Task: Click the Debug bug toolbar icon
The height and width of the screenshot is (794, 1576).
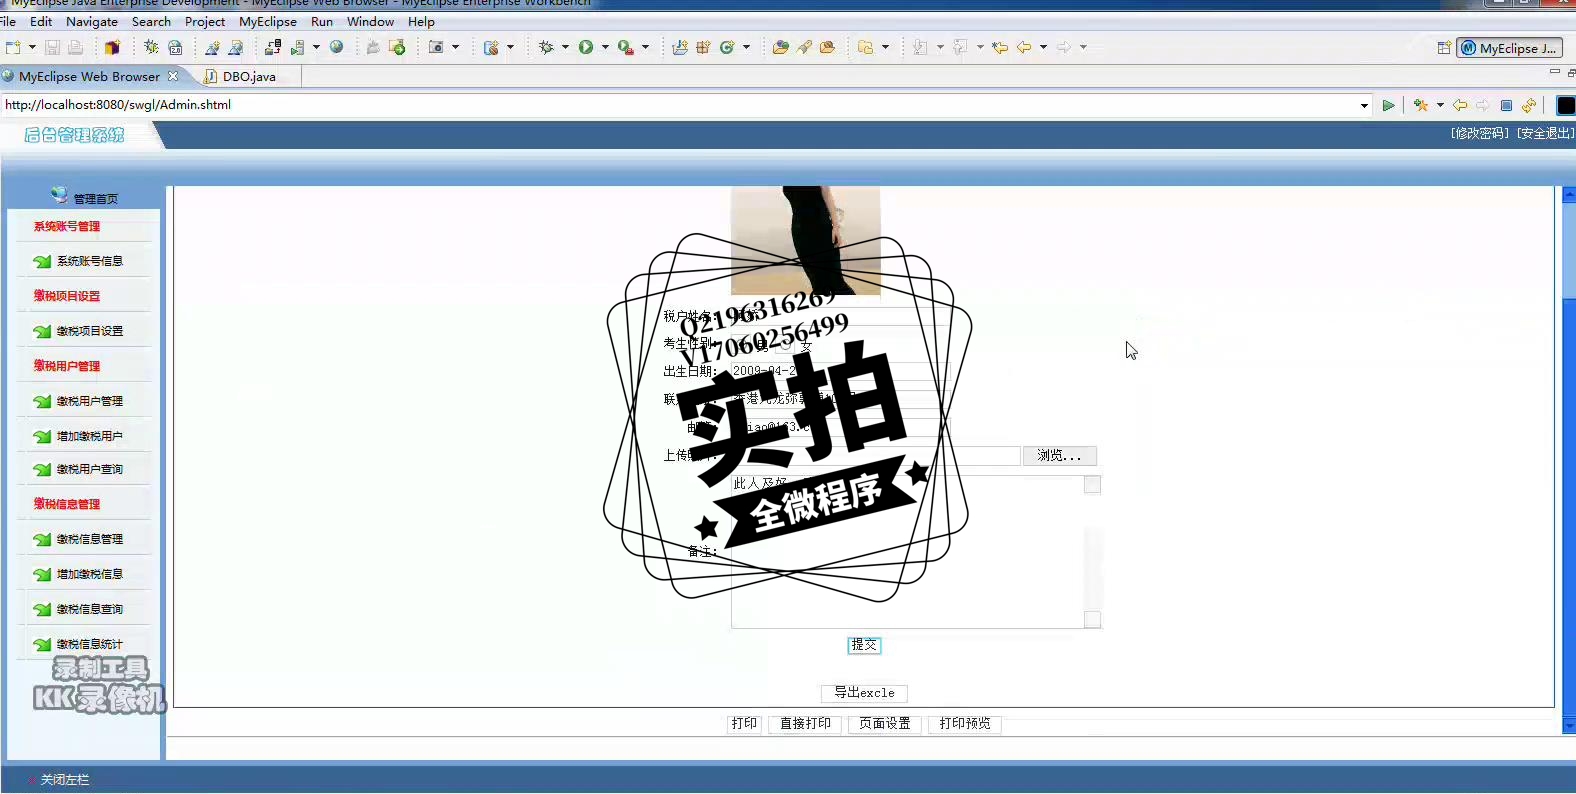Action: click(546, 47)
